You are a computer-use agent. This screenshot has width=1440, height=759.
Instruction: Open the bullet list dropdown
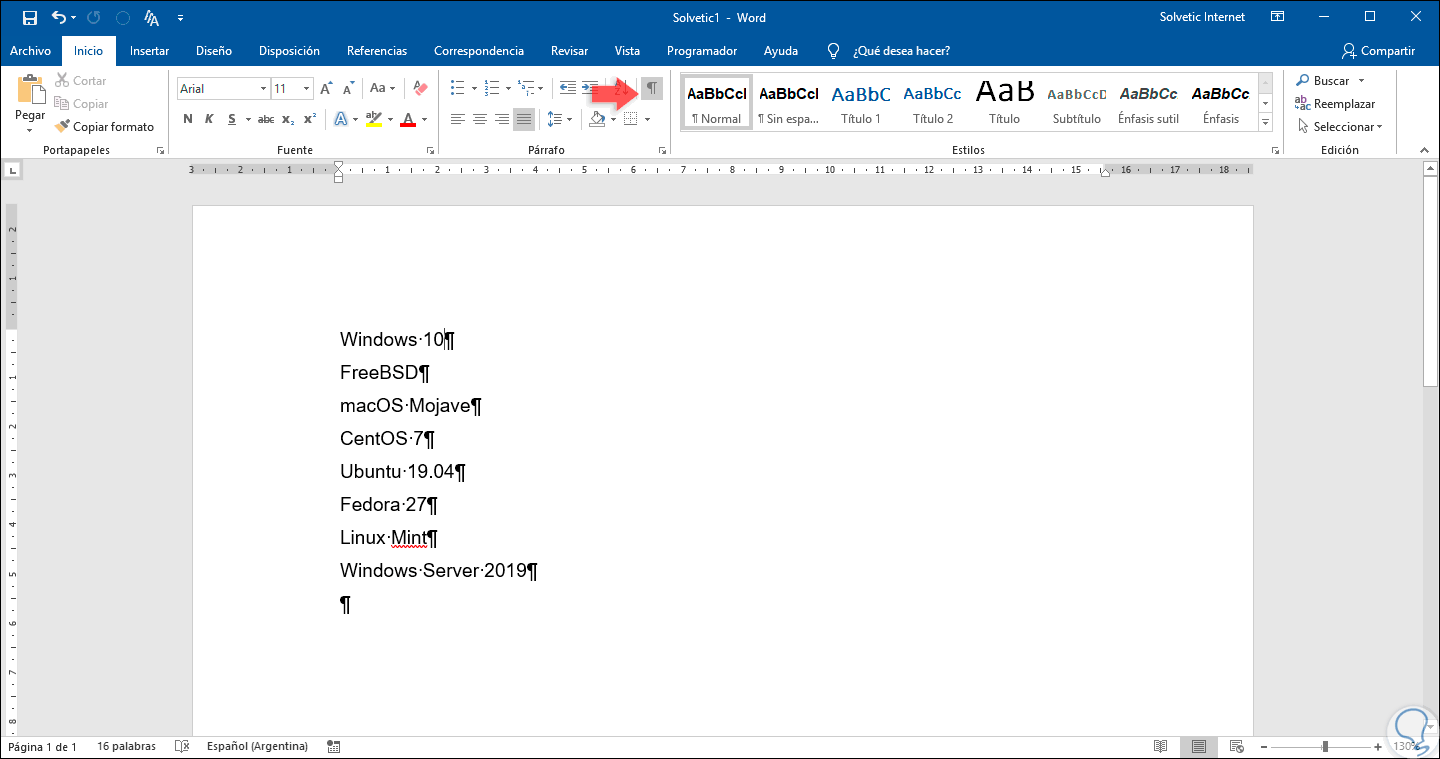[x=473, y=88]
